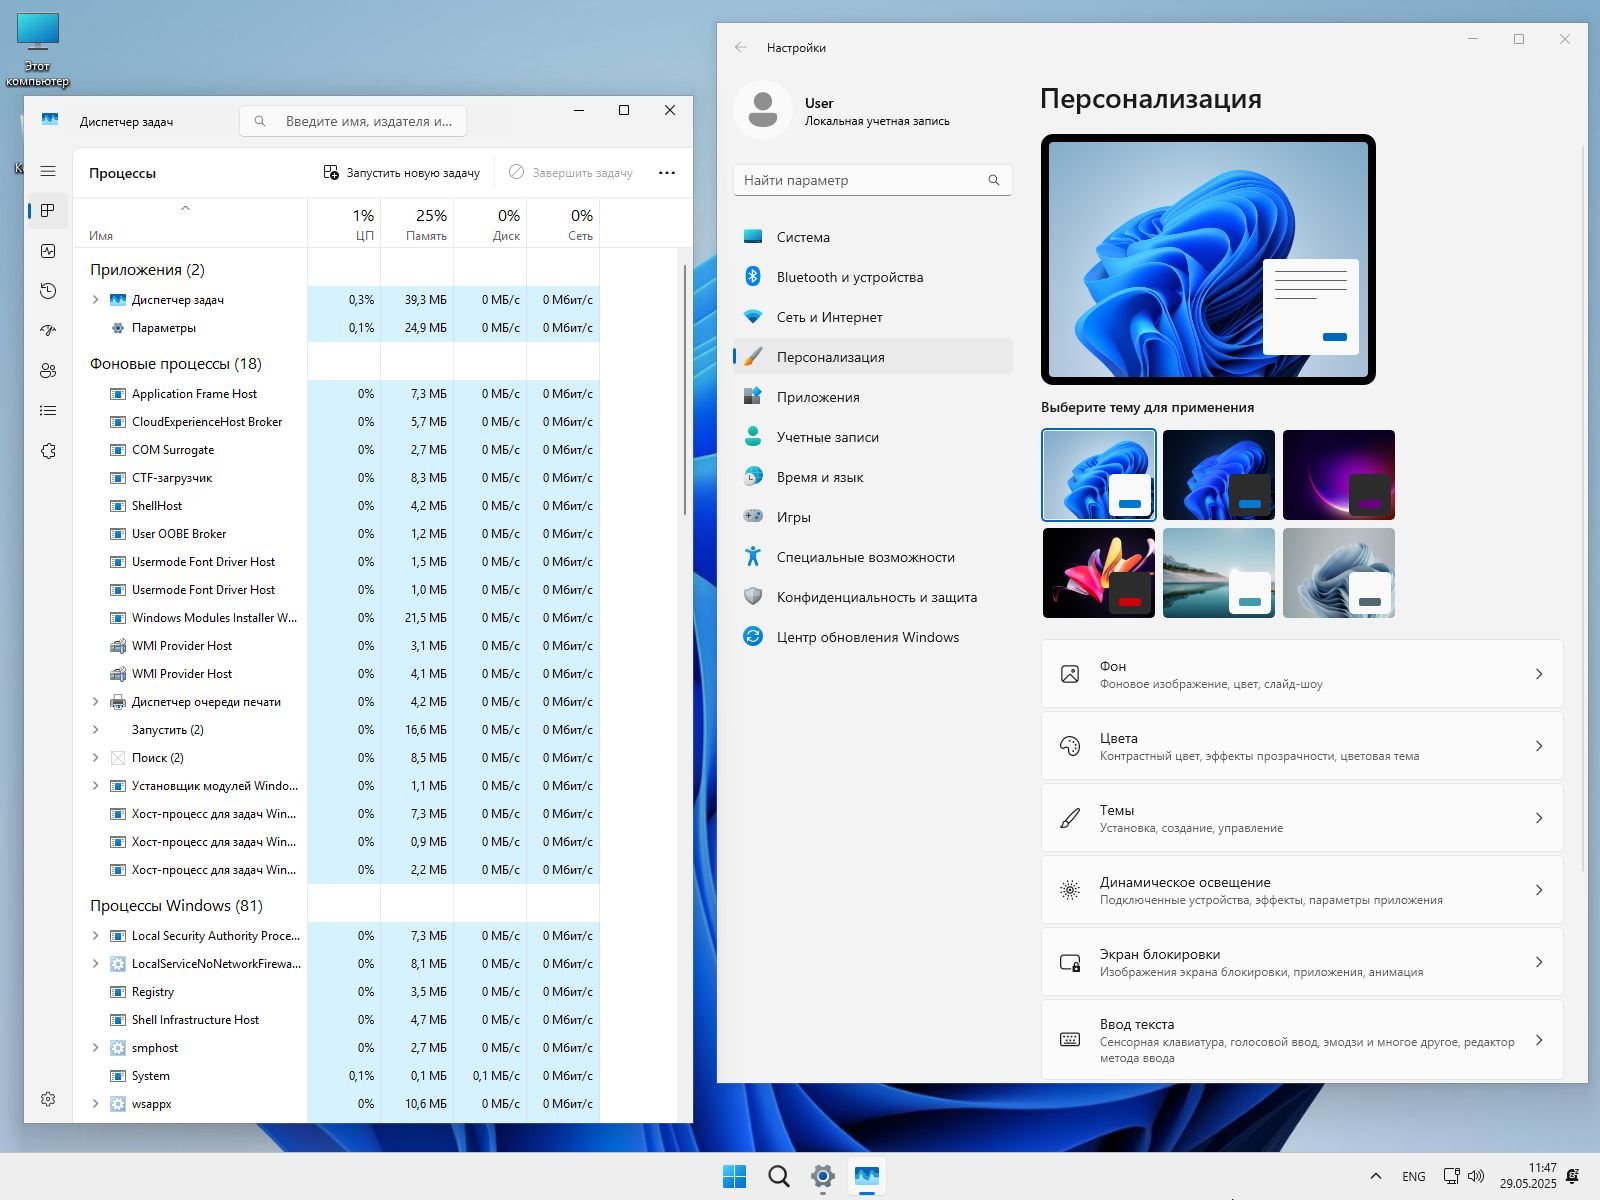Screen dimensions: 1600x1200
Task: Sort by ЦП column header
Action: (344, 224)
